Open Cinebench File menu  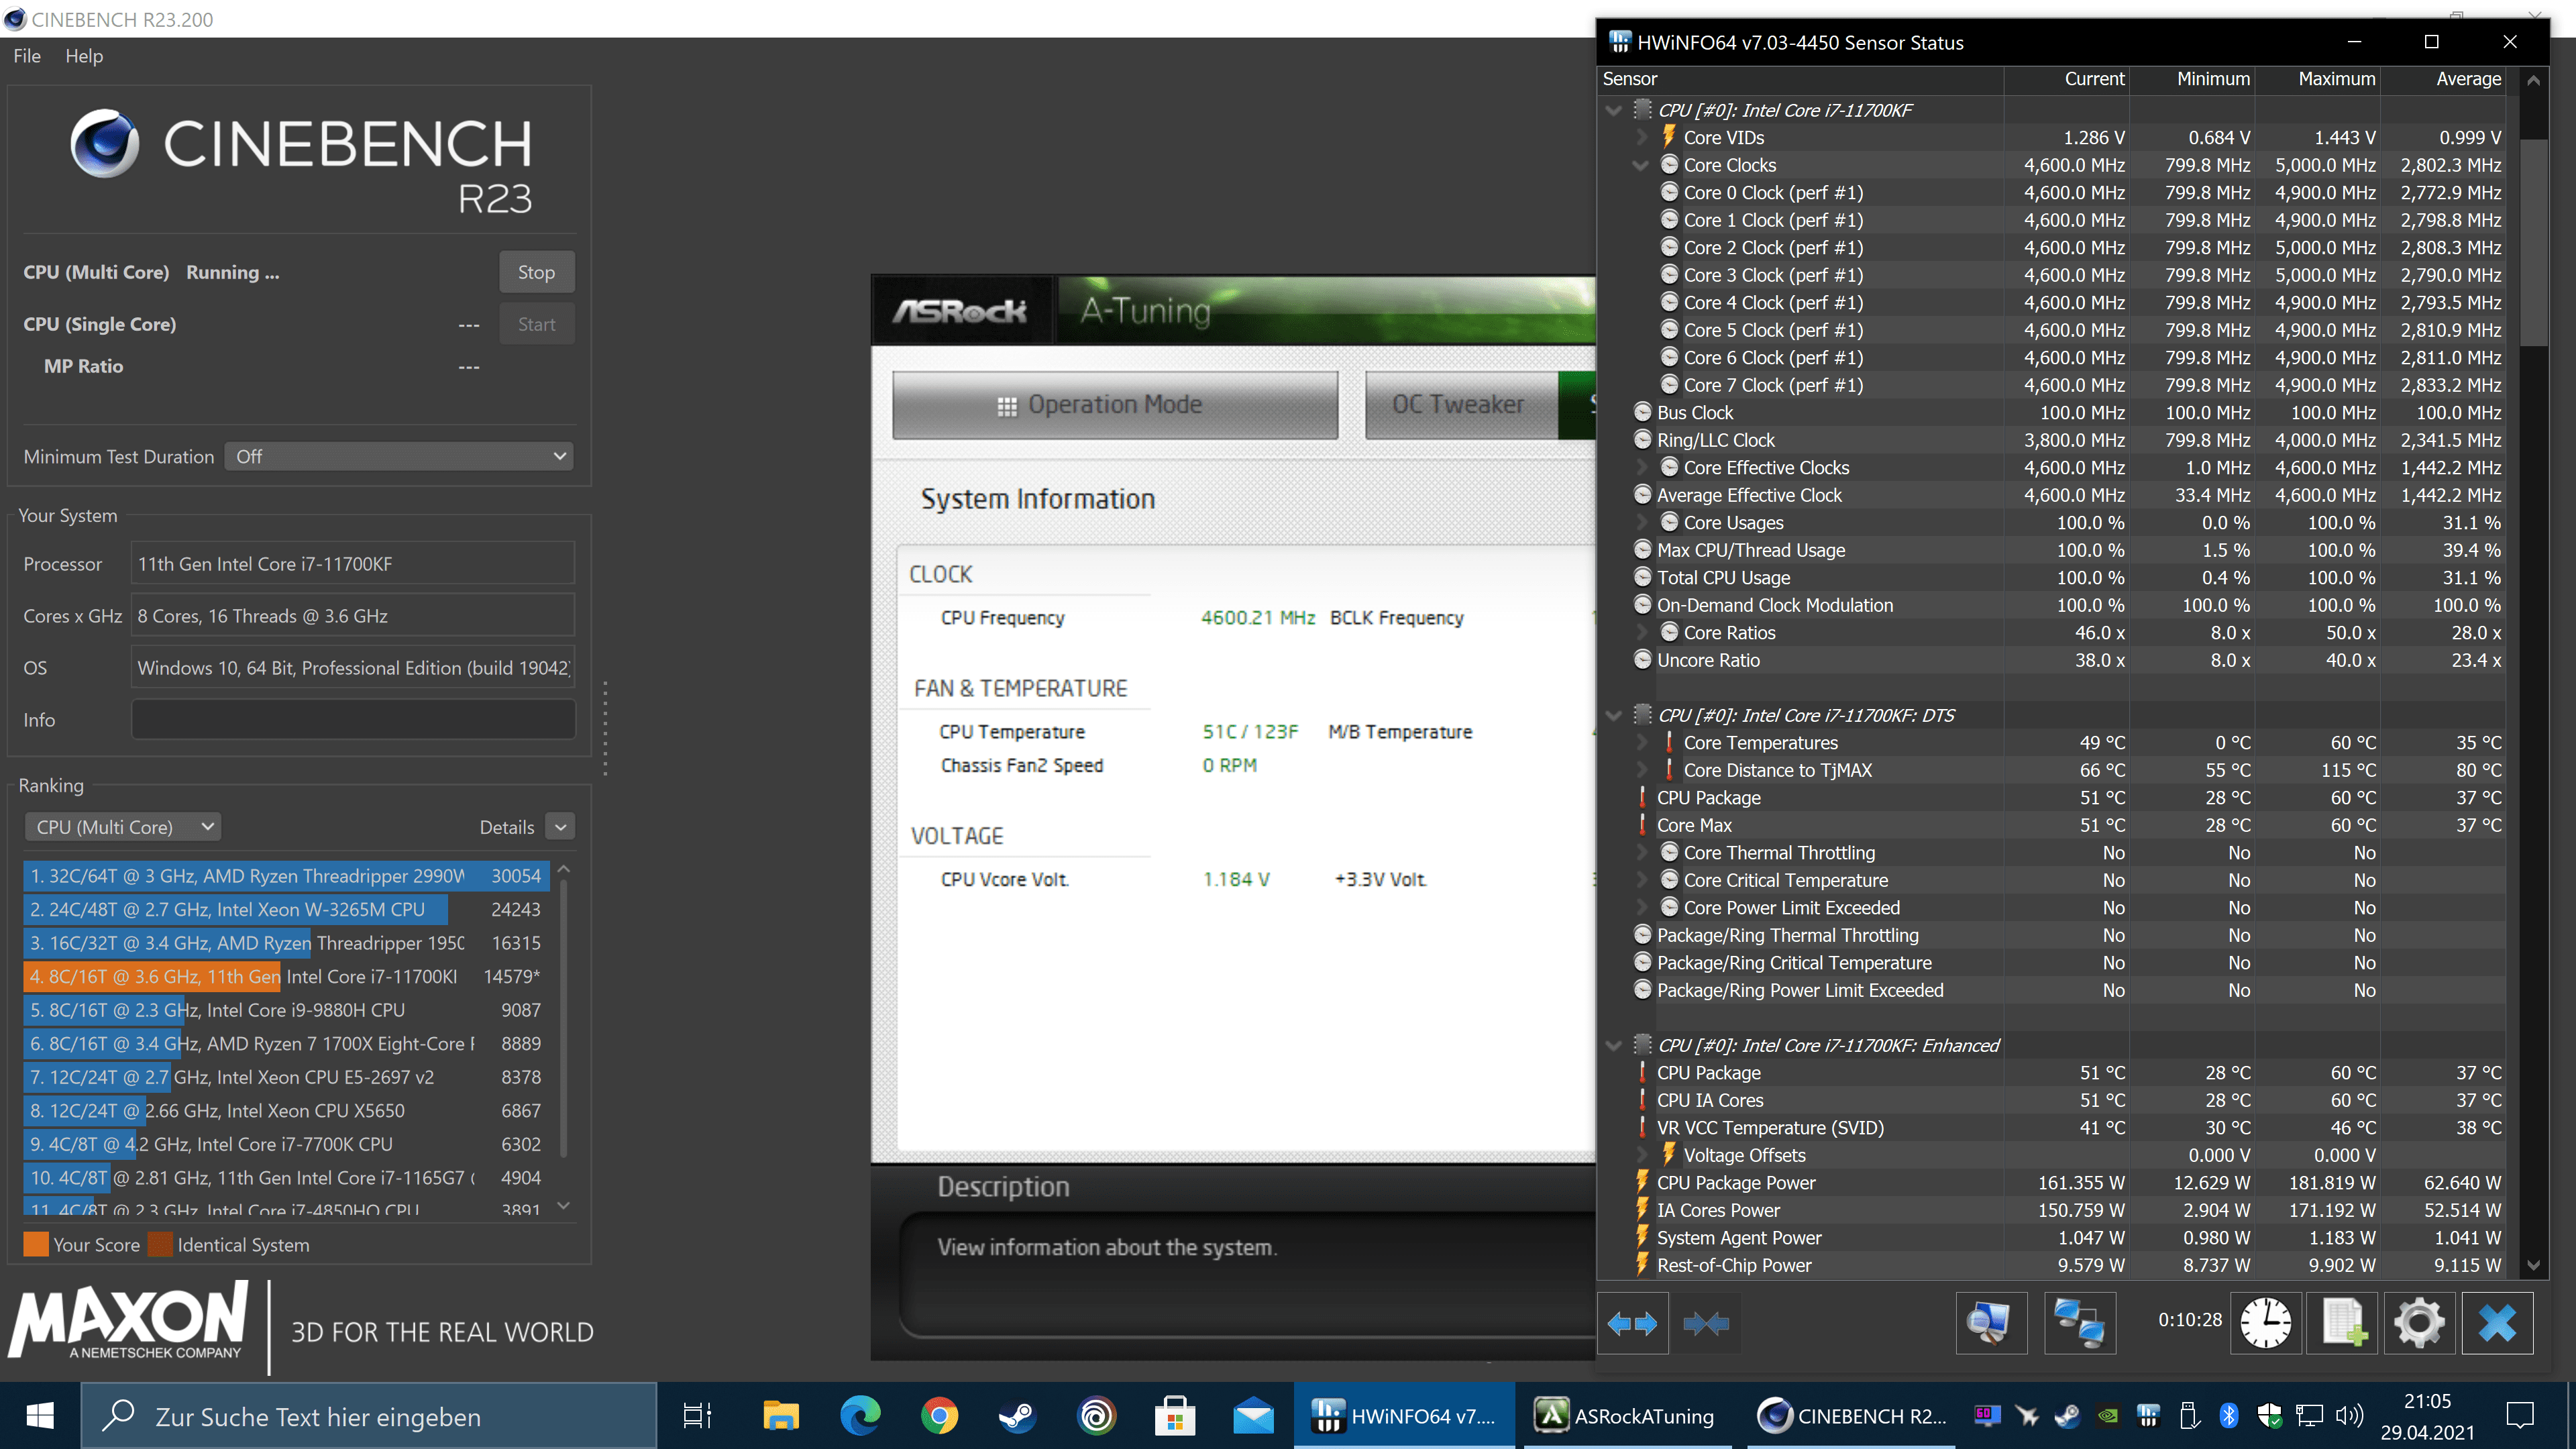27,56
